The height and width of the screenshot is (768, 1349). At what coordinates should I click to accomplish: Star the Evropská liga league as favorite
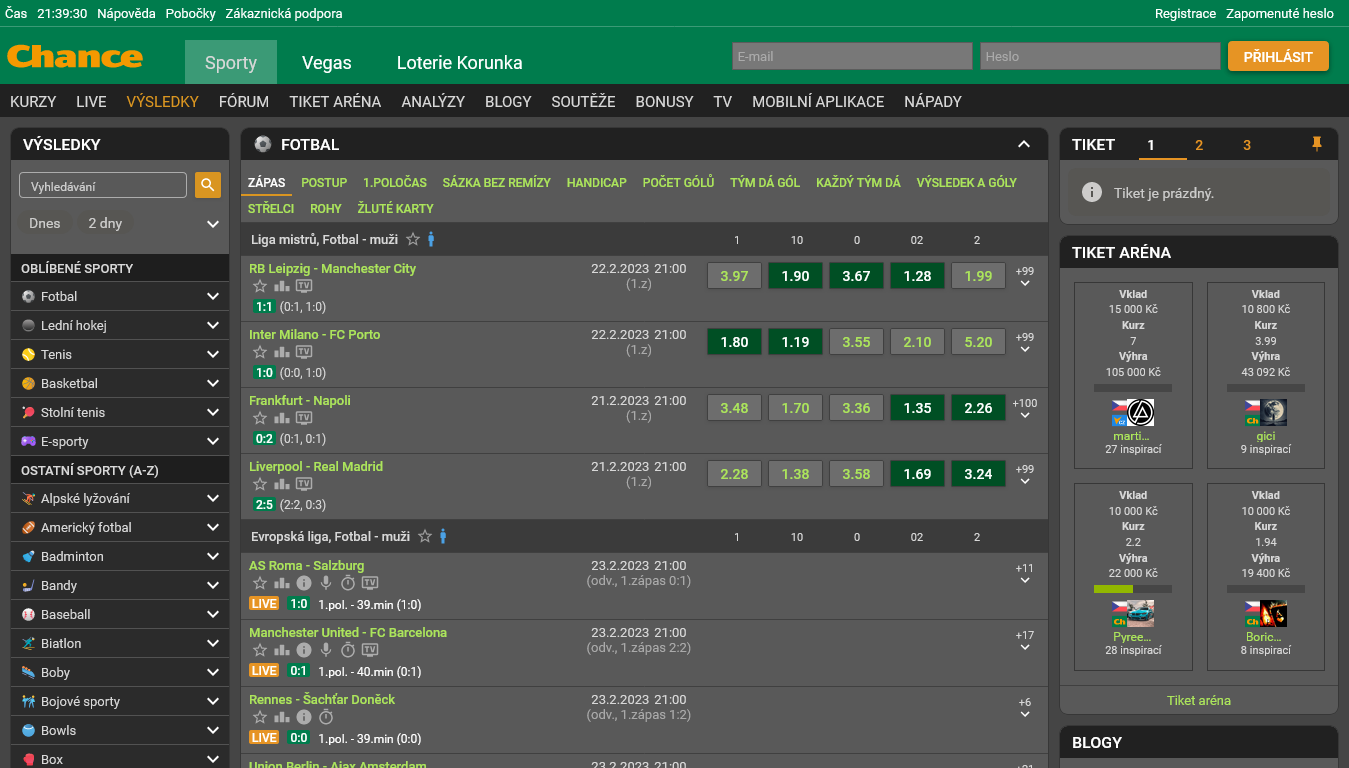point(425,536)
